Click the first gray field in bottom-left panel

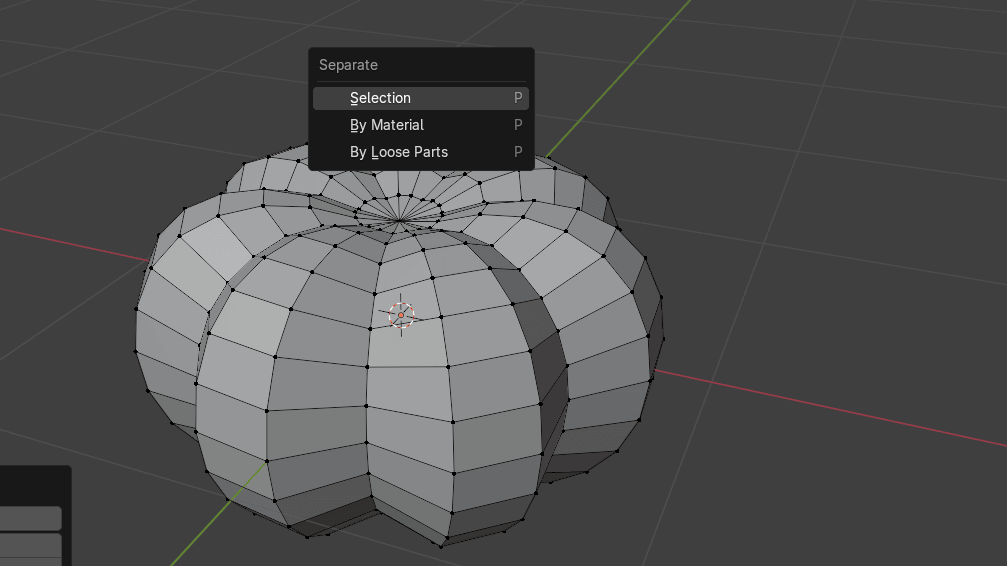tap(30, 518)
